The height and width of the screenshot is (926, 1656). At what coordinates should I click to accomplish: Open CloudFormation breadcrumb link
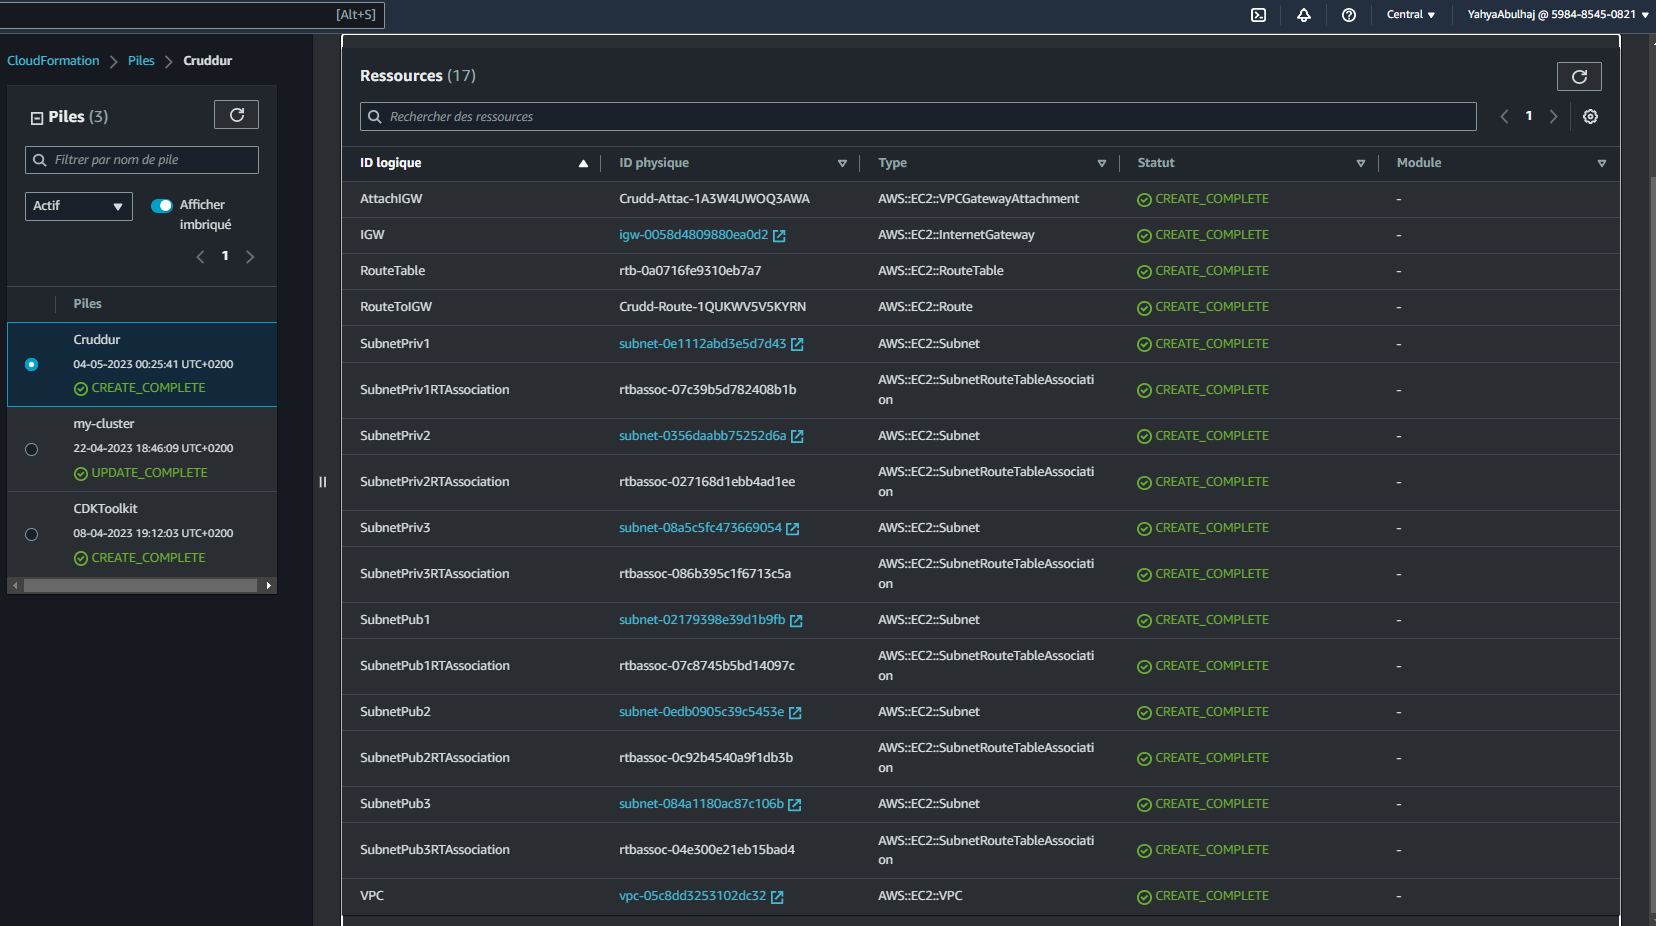pyautogui.click(x=53, y=61)
